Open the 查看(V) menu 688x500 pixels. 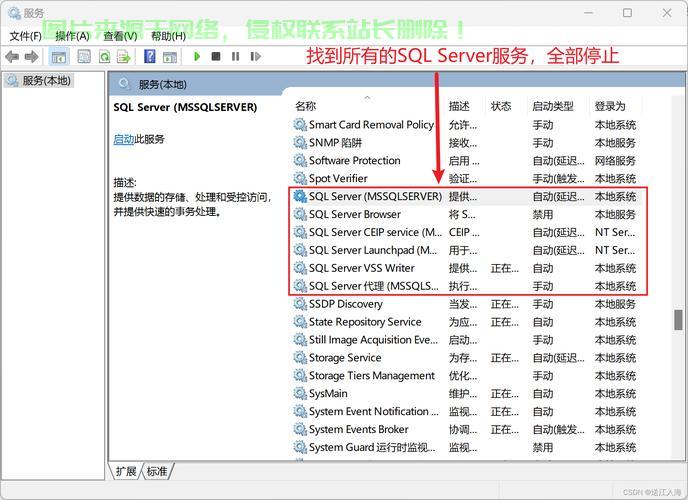[x=120, y=36]
